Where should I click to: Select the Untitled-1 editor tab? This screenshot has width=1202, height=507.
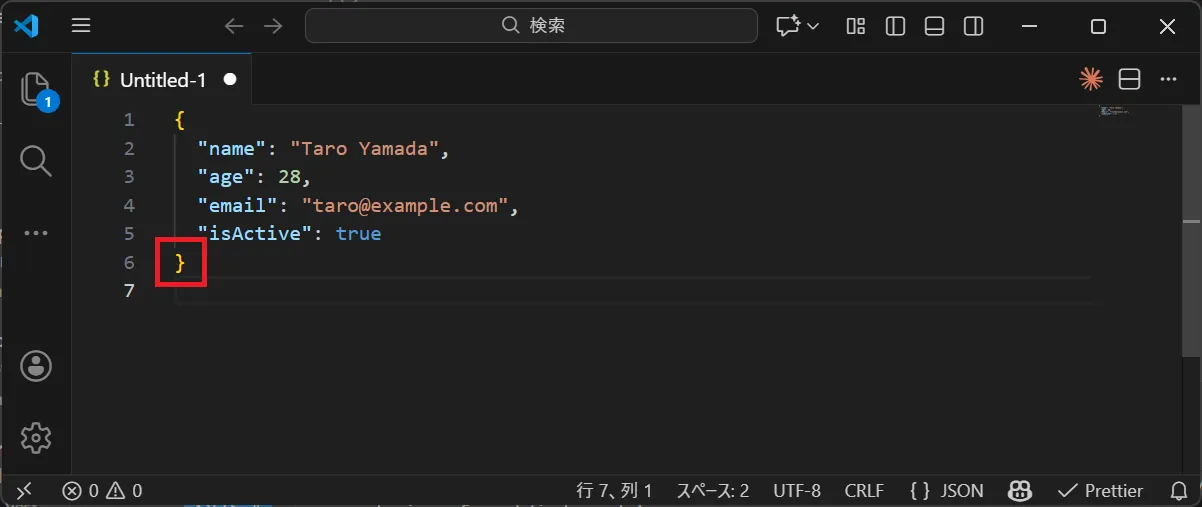pos(162,80)
